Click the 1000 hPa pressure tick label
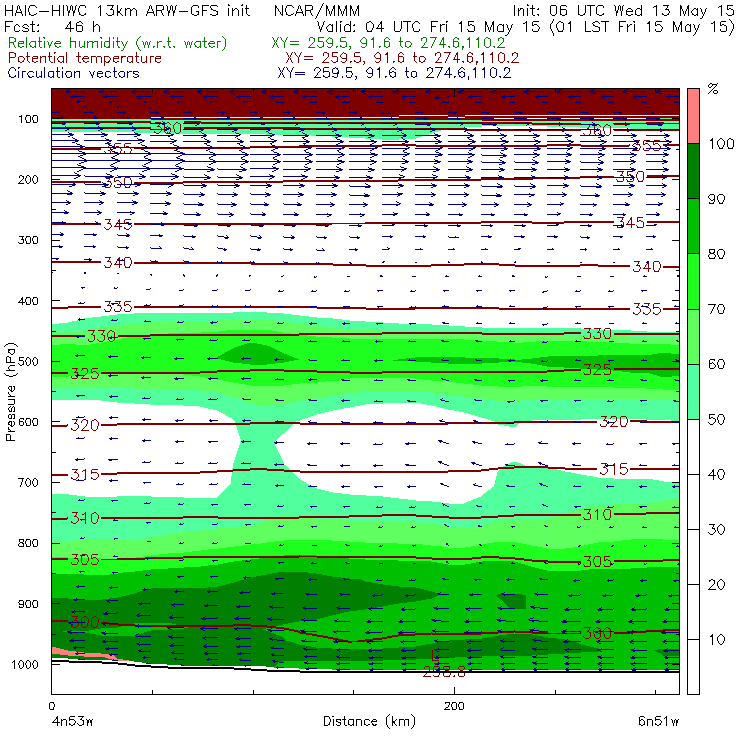This screenshot has height=740, width=740. [x=25, y=664]
